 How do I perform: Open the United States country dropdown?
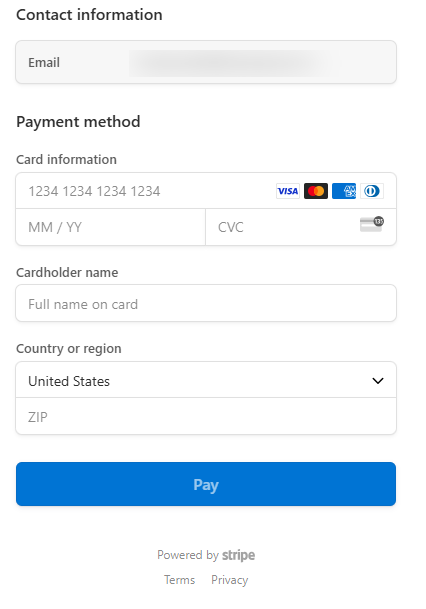pos(206,380)
